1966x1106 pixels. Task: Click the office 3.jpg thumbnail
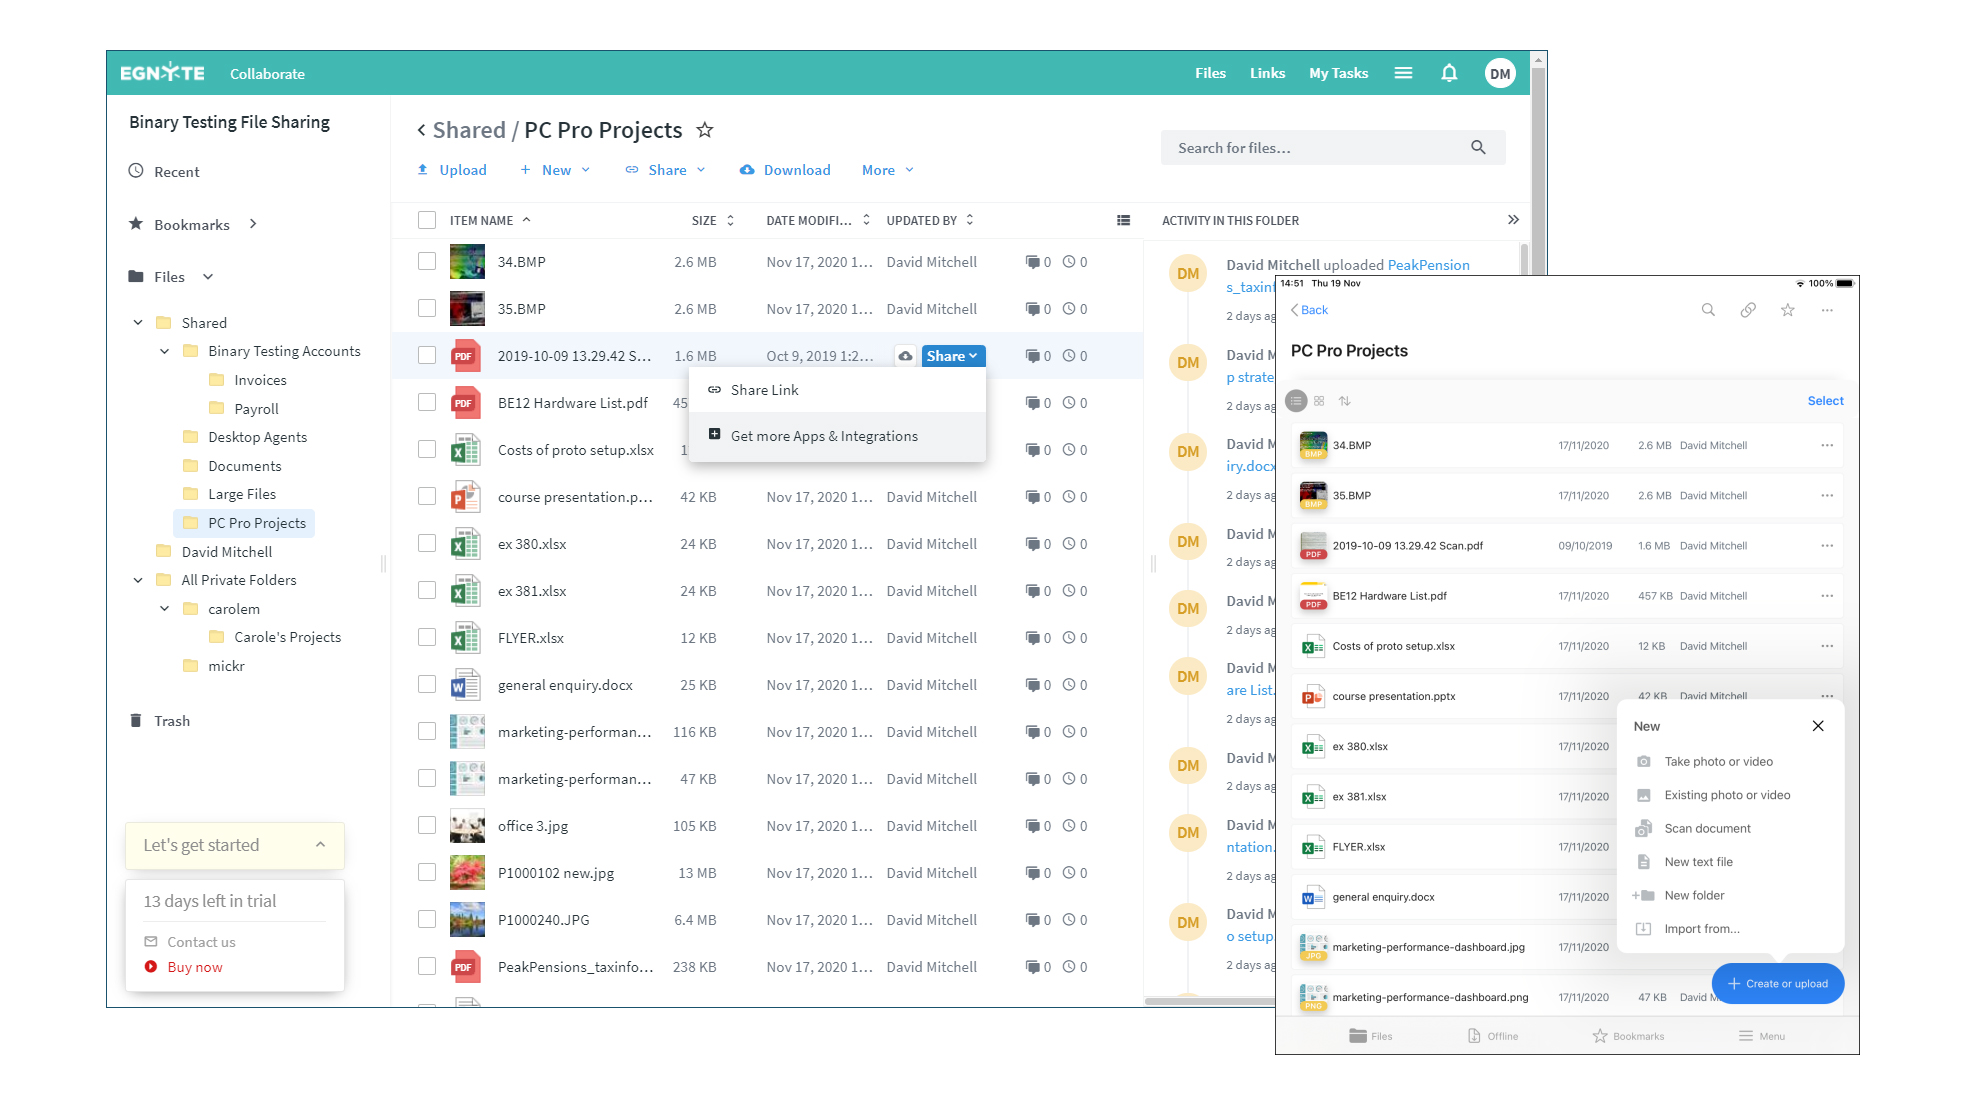pyautogui.click(x=467, y=826)
